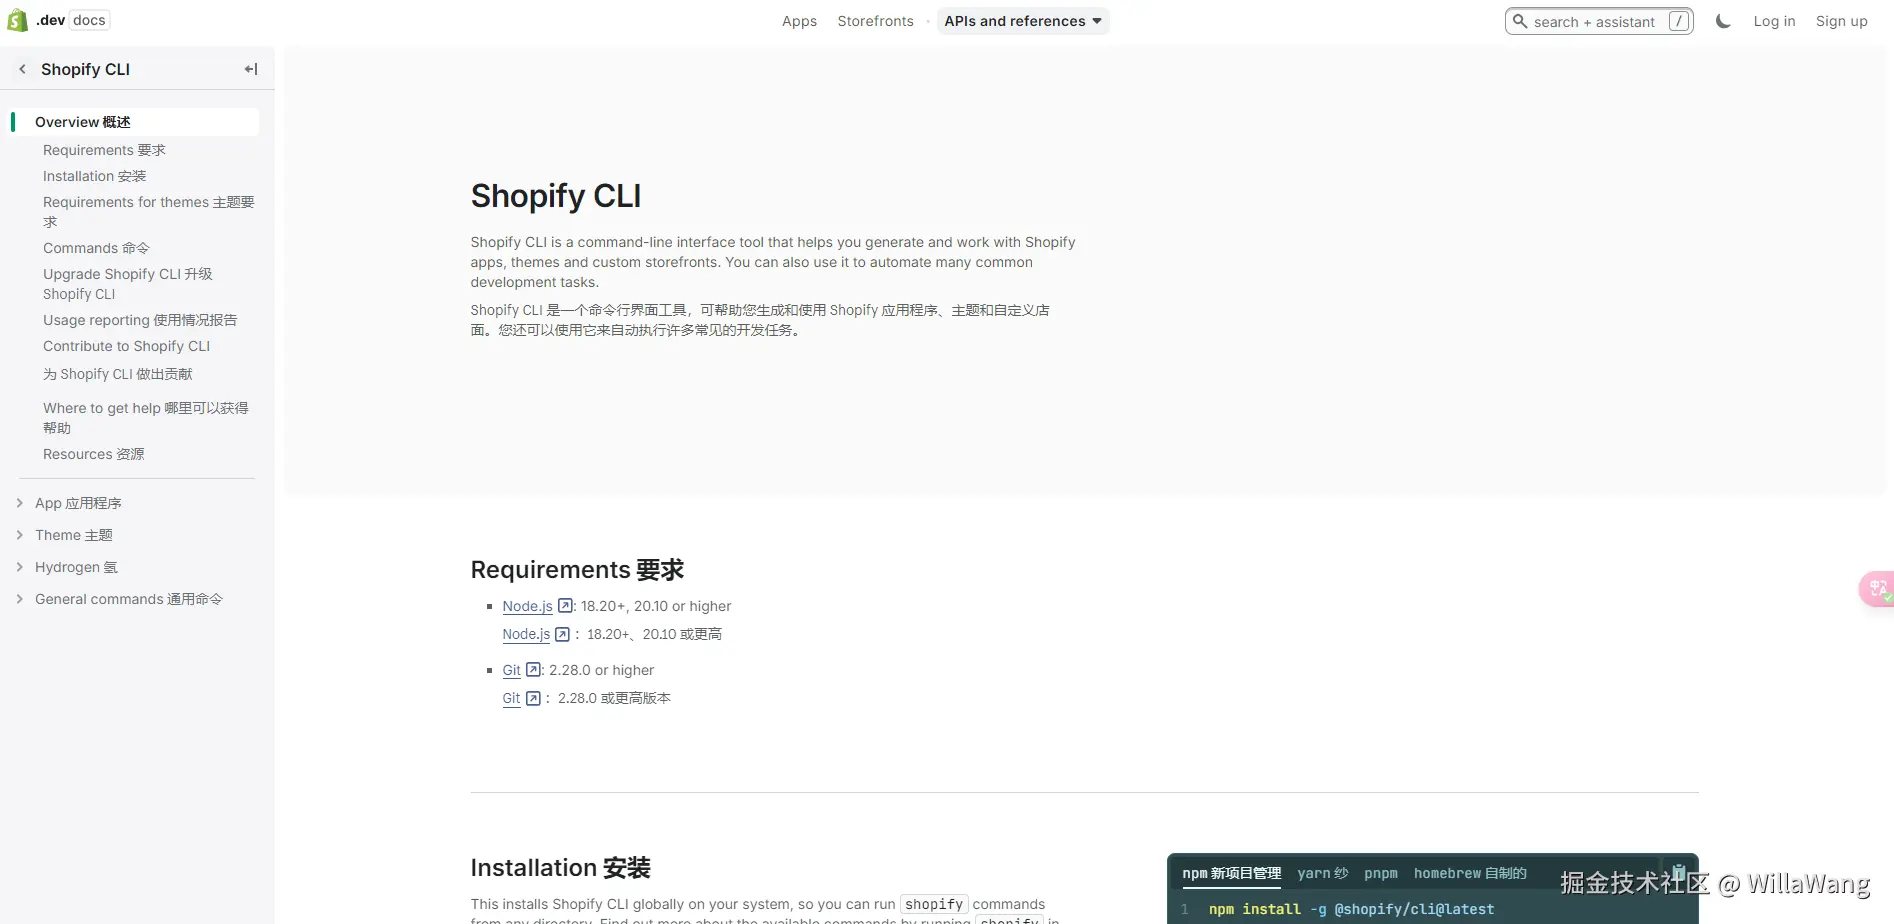Screen dimensions: 1894x924
Task: Click the slash shortcut key in search
Action: (1678, 21)
